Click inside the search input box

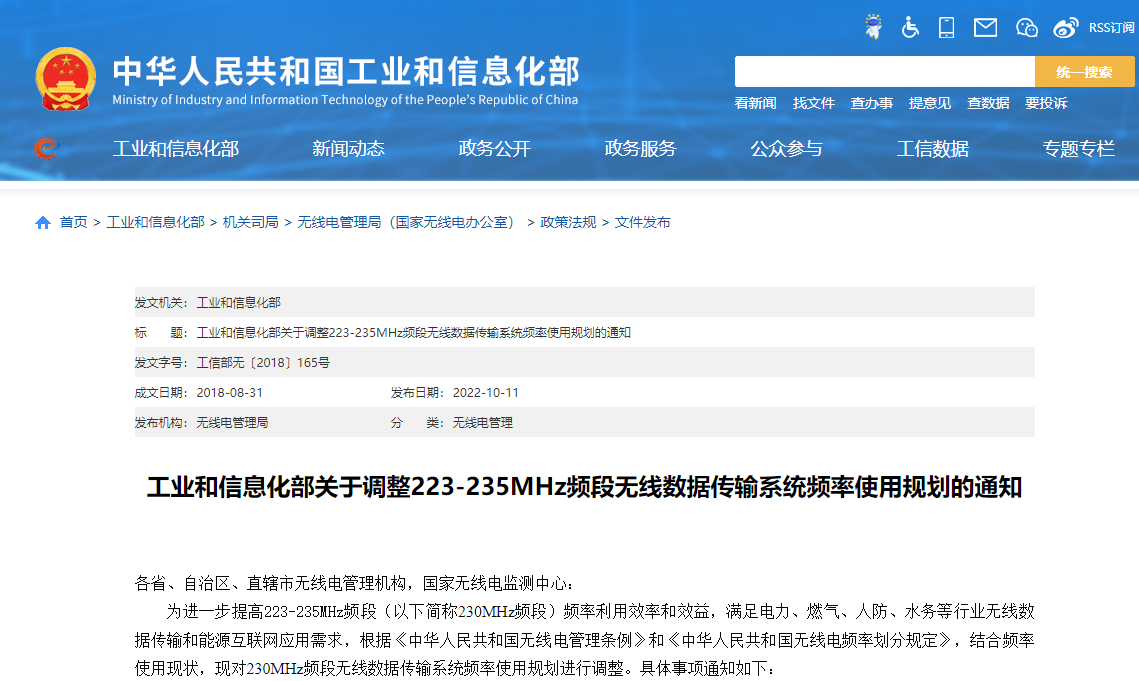click(x=885, y=71)
